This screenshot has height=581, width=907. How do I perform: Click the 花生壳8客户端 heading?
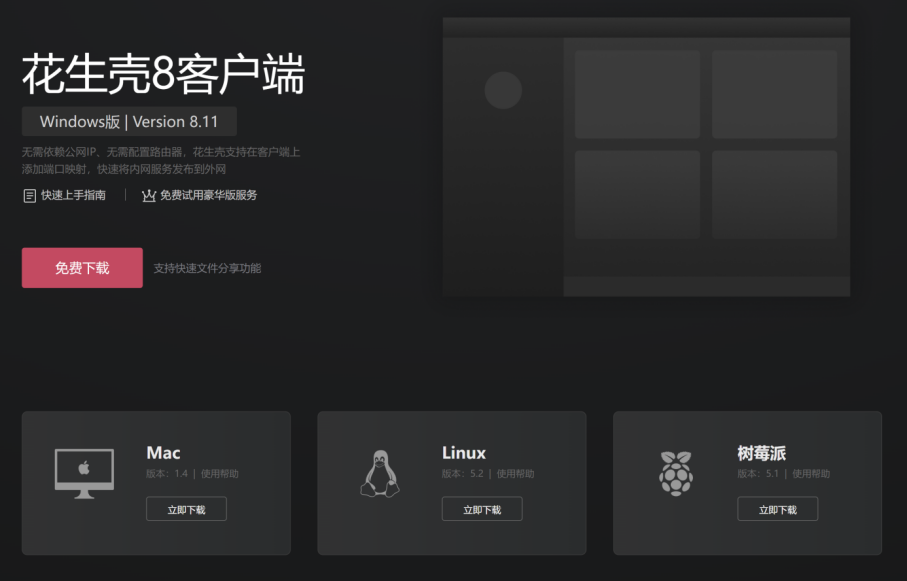tap(163, 74)
